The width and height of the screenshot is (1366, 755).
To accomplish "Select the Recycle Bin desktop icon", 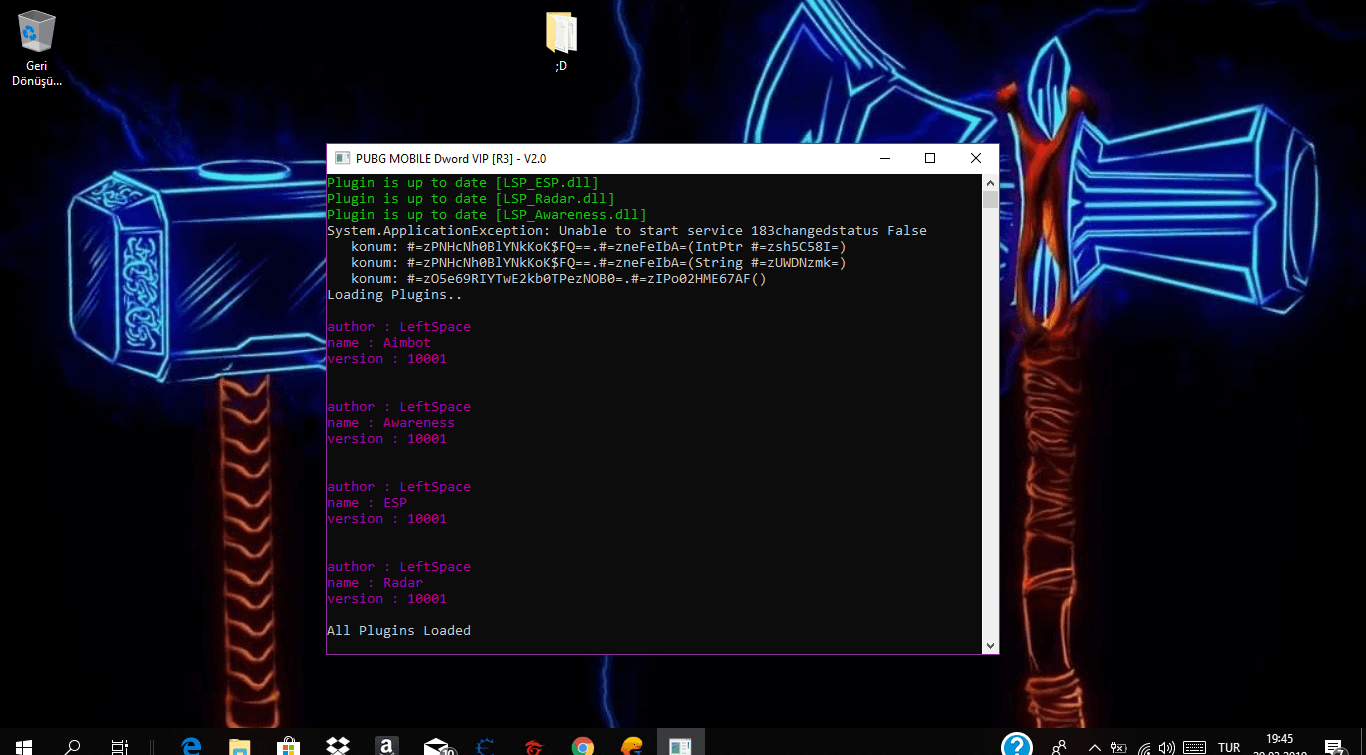I will (x=37, y=48).
